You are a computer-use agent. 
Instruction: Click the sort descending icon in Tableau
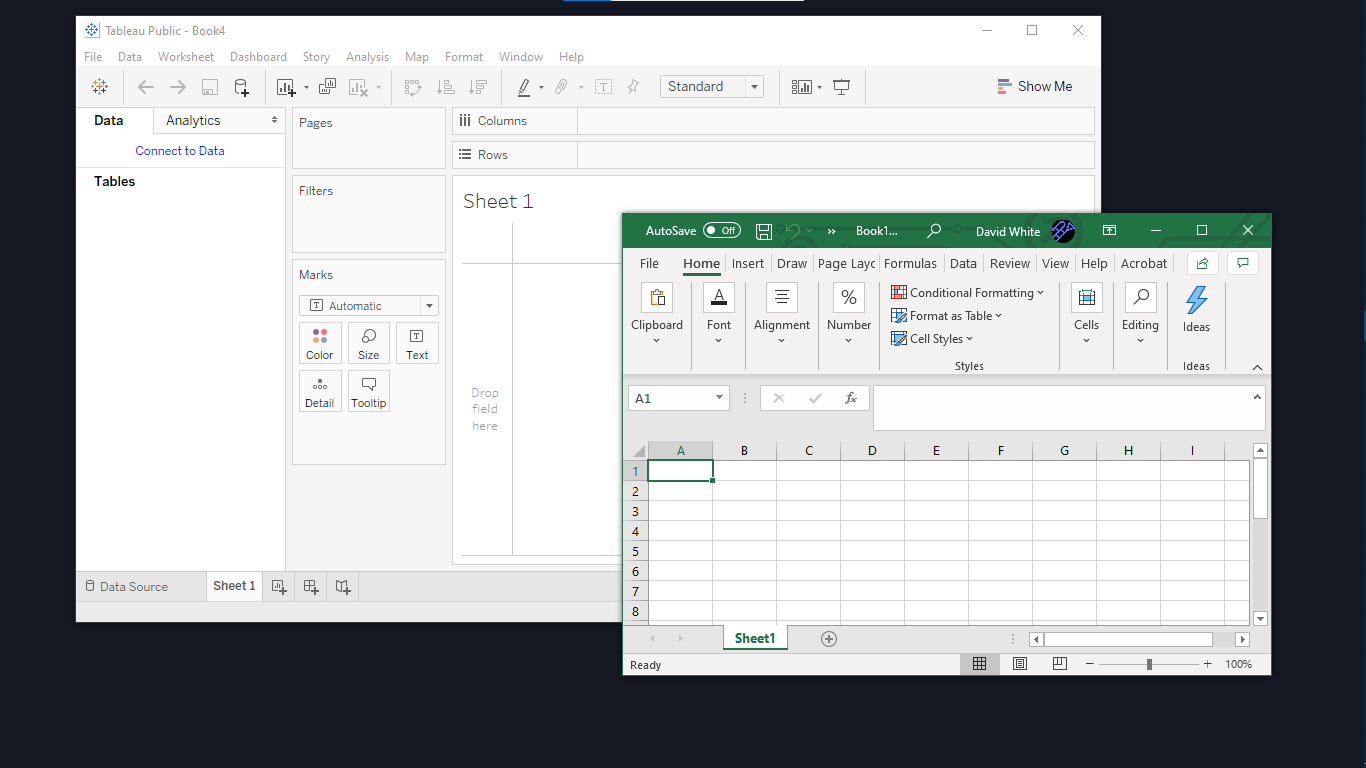coord(477,87)
